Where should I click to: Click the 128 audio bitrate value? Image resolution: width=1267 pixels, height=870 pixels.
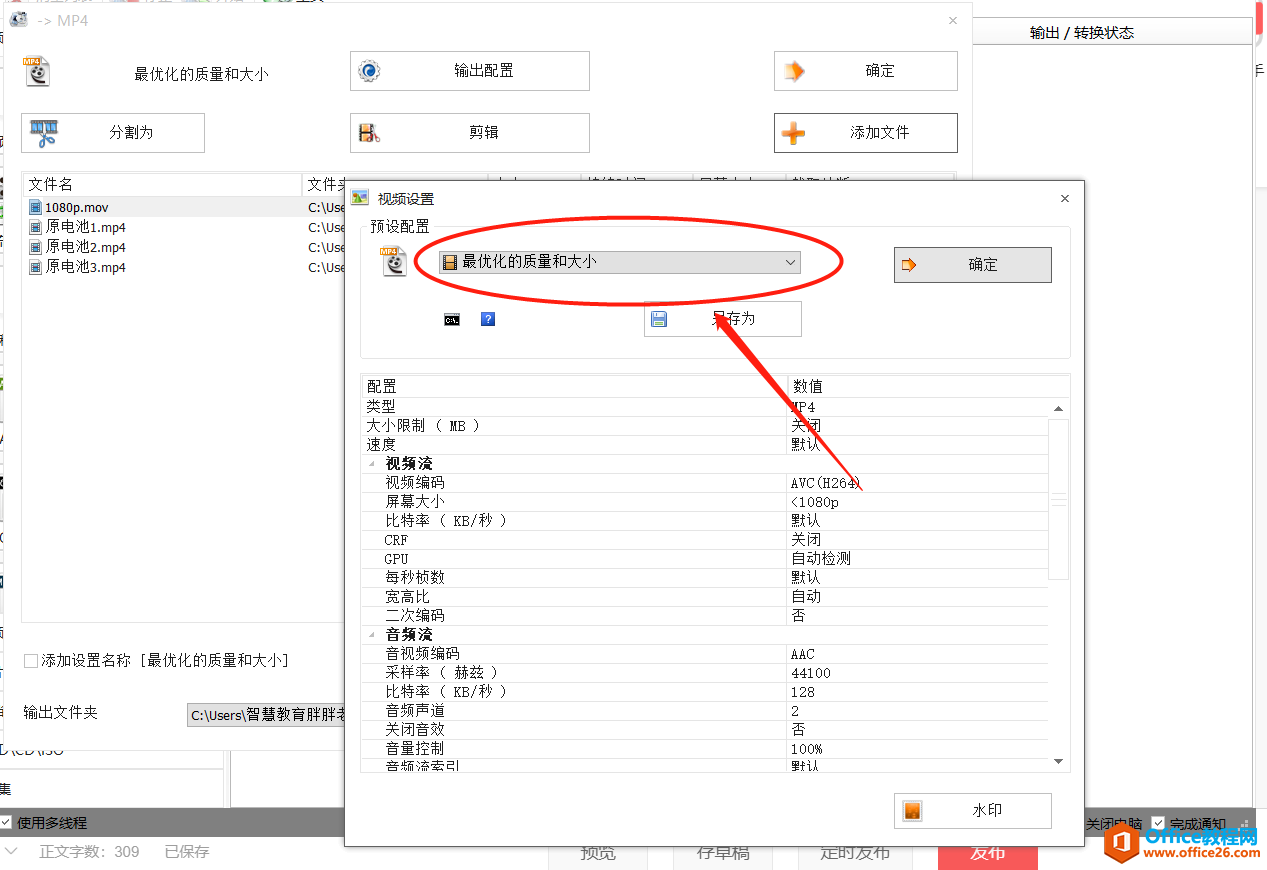click(x=803, y=692)
